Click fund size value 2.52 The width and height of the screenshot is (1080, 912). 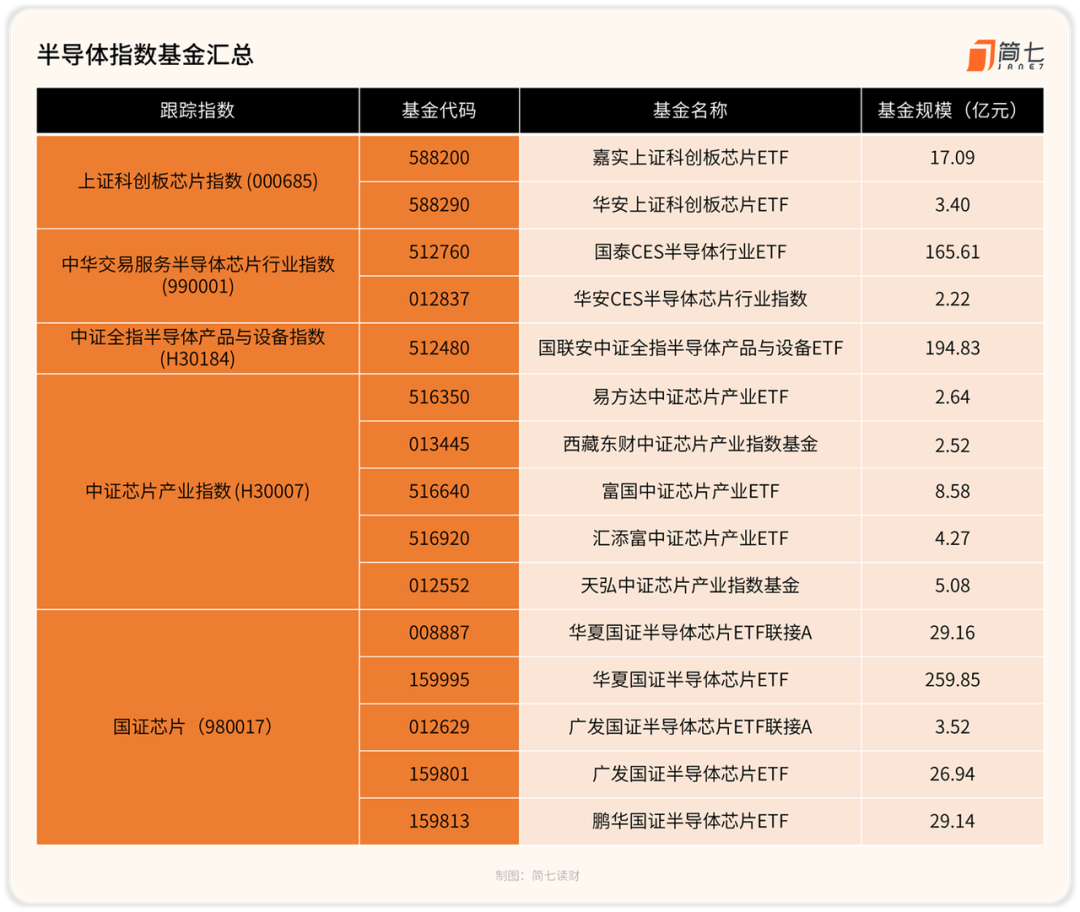tap(952, 446)
